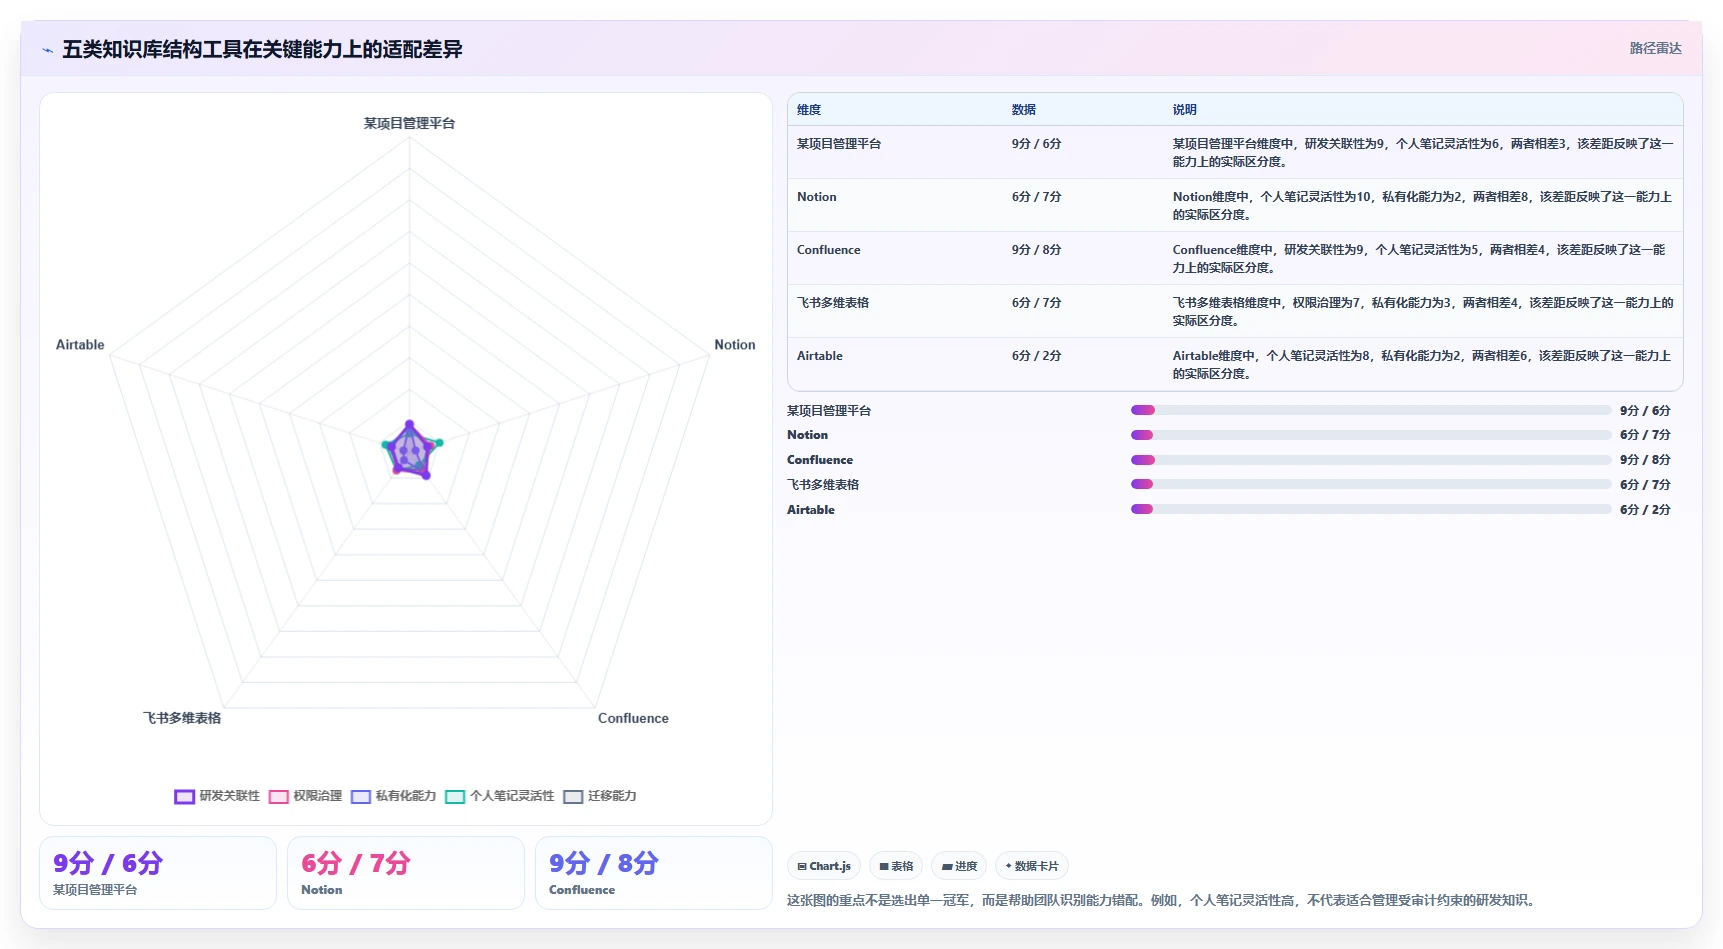Click the 数据卡片 tag chip
Screen dimensions: 1723x949
coord(1031,866)
